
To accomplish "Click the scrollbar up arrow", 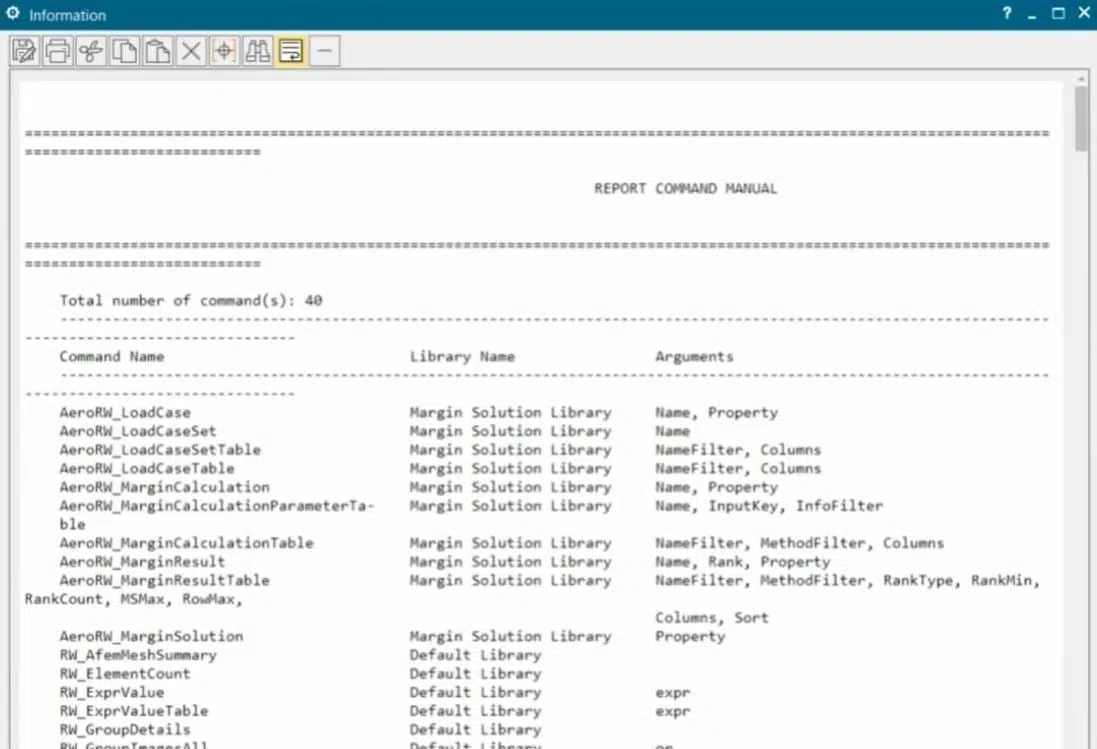I will tap(1082, 79).
